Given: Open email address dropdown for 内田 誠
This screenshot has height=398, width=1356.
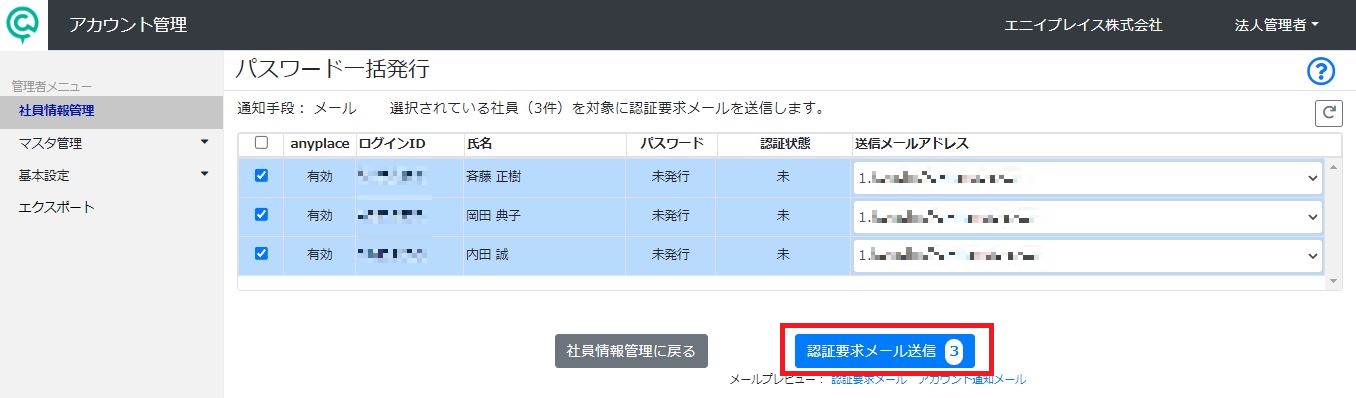Looking at the screenshot, I should tap(1088, 256).
